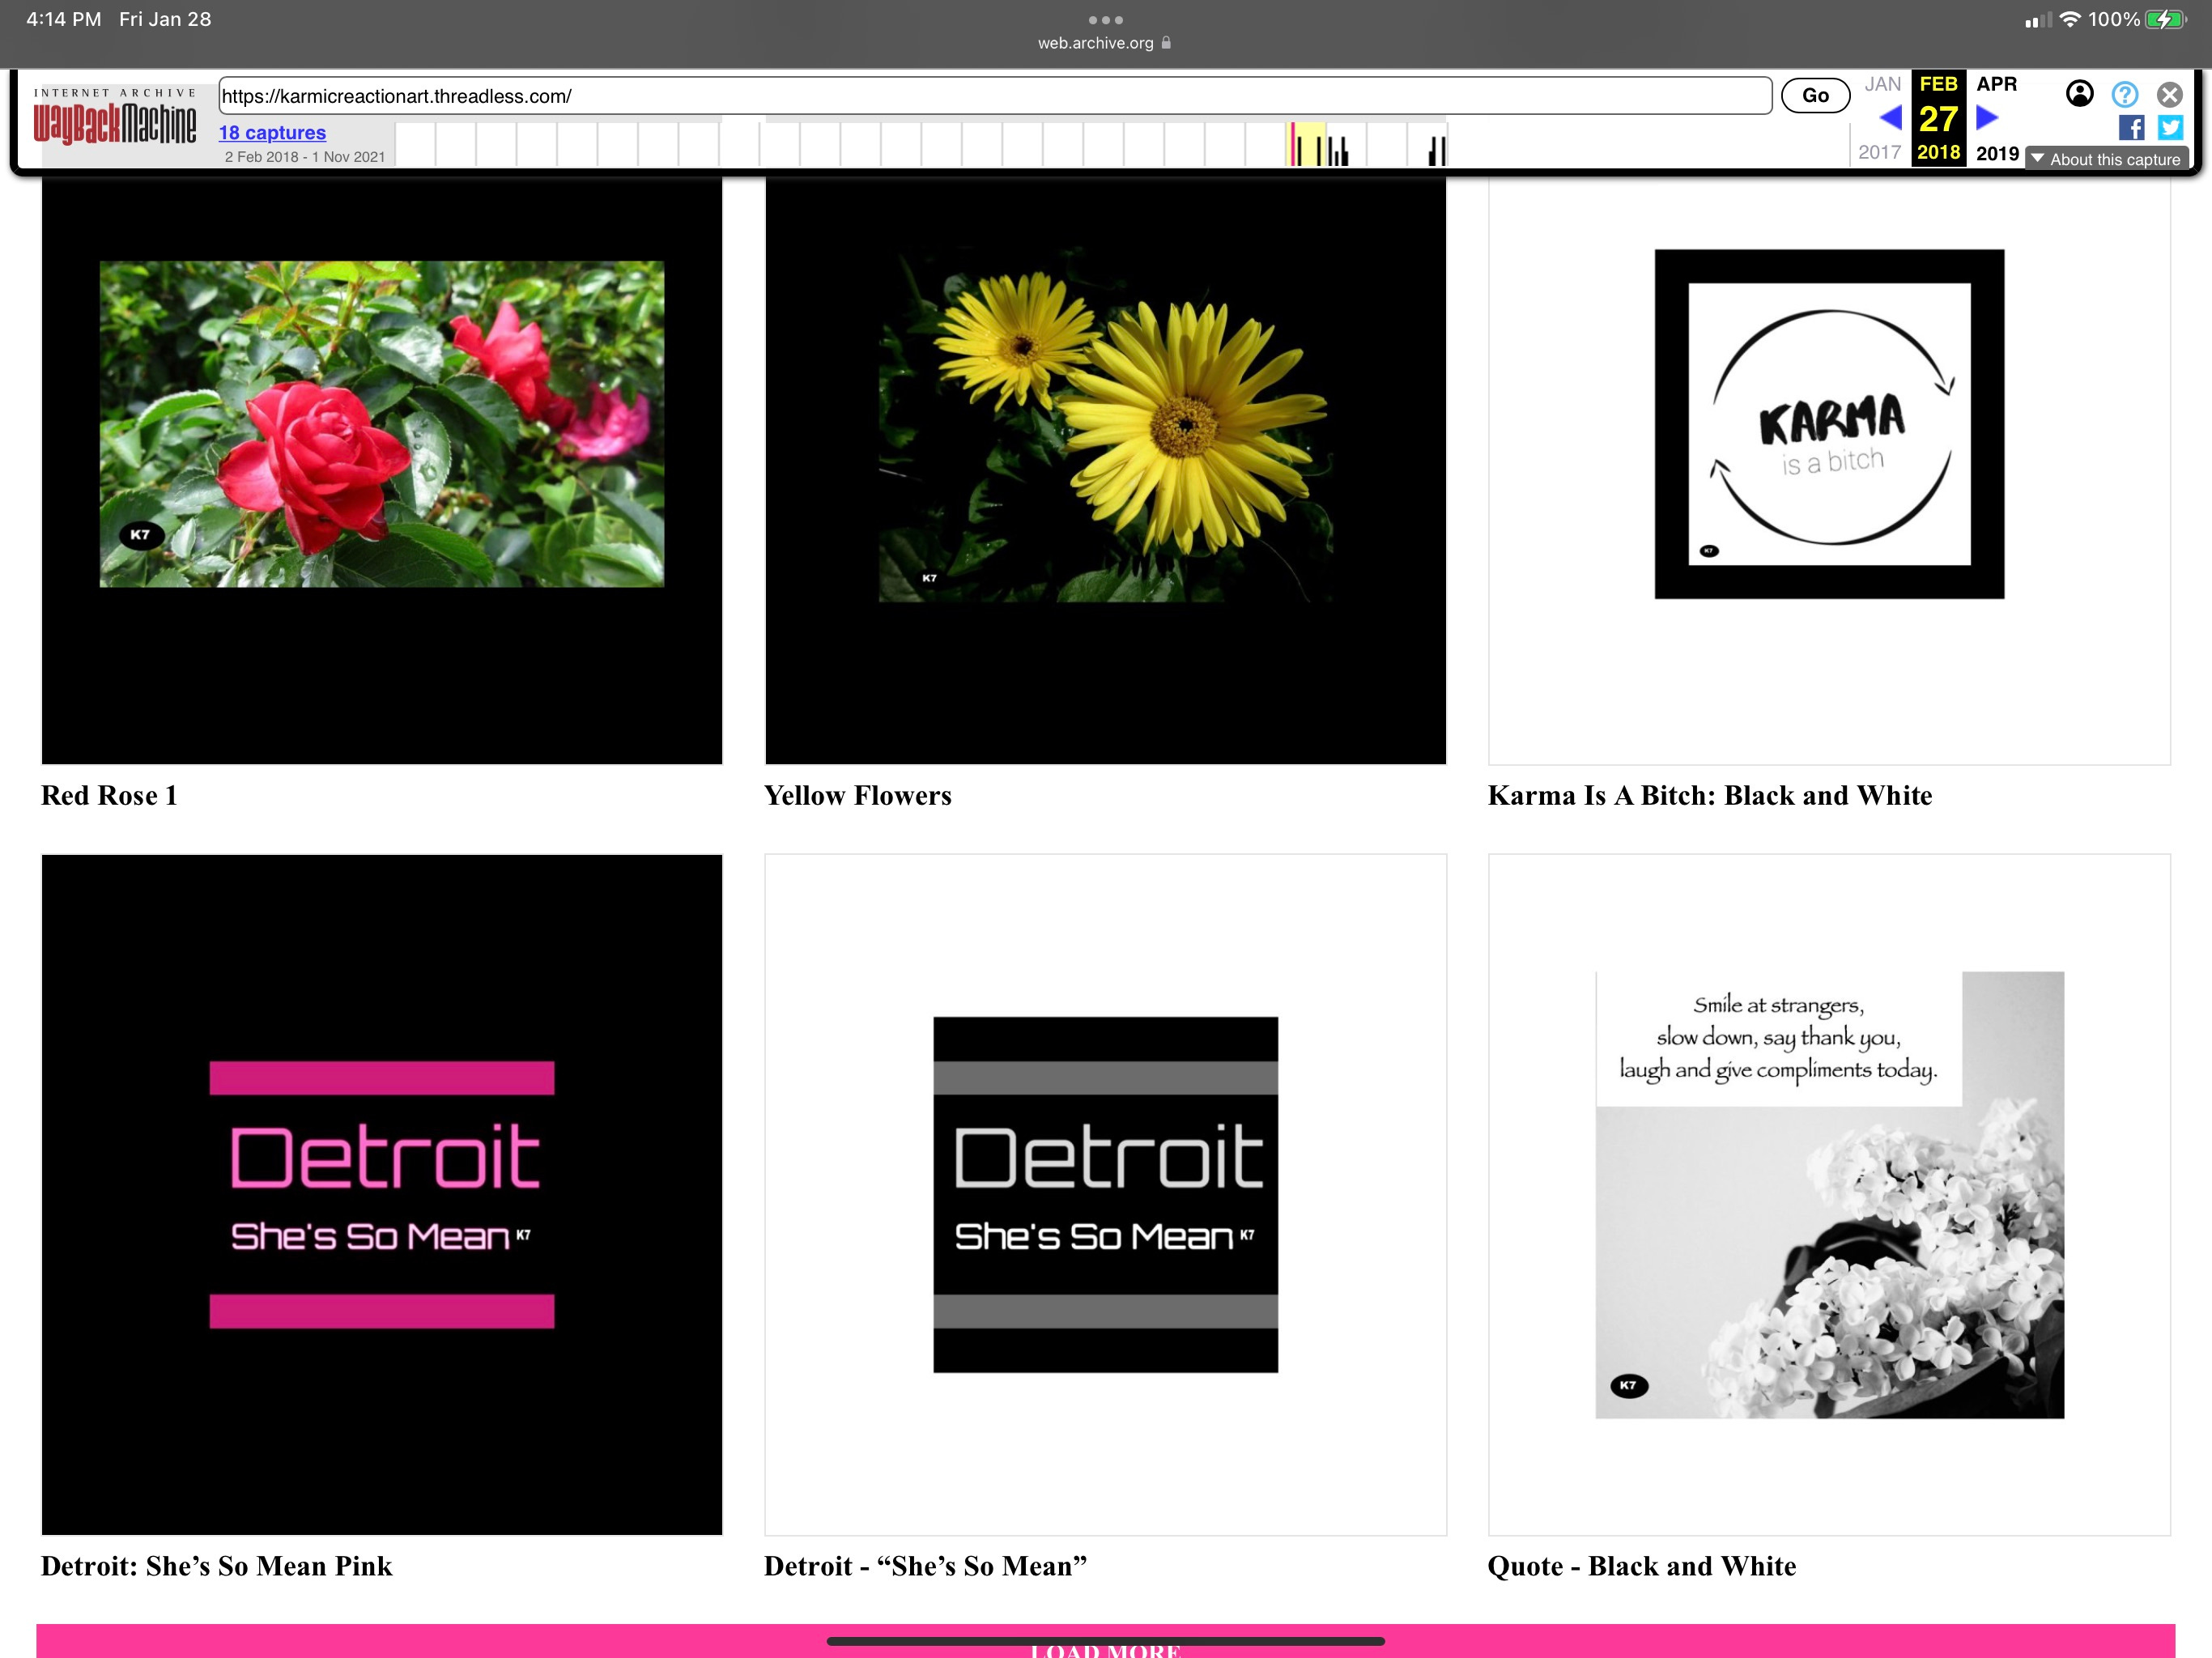Viewport: 2212px width, 1658px height.
Task: Open the 18 captures link
Action: (272, 133)
